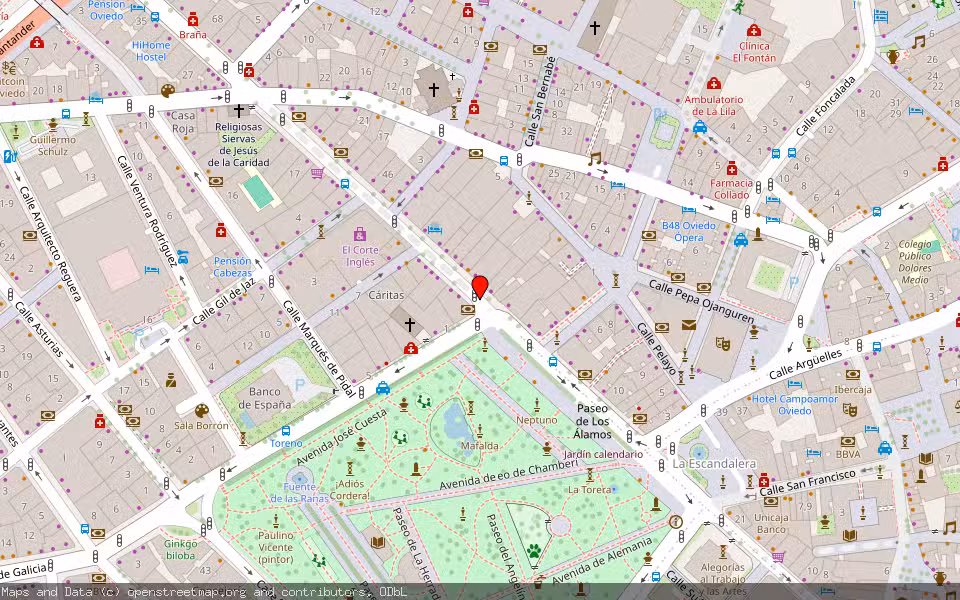Select the ¡Adiós Cordera! label
The width and height of the screenshot is (960, 600).
pyautogui.click(x=350, y=490)
